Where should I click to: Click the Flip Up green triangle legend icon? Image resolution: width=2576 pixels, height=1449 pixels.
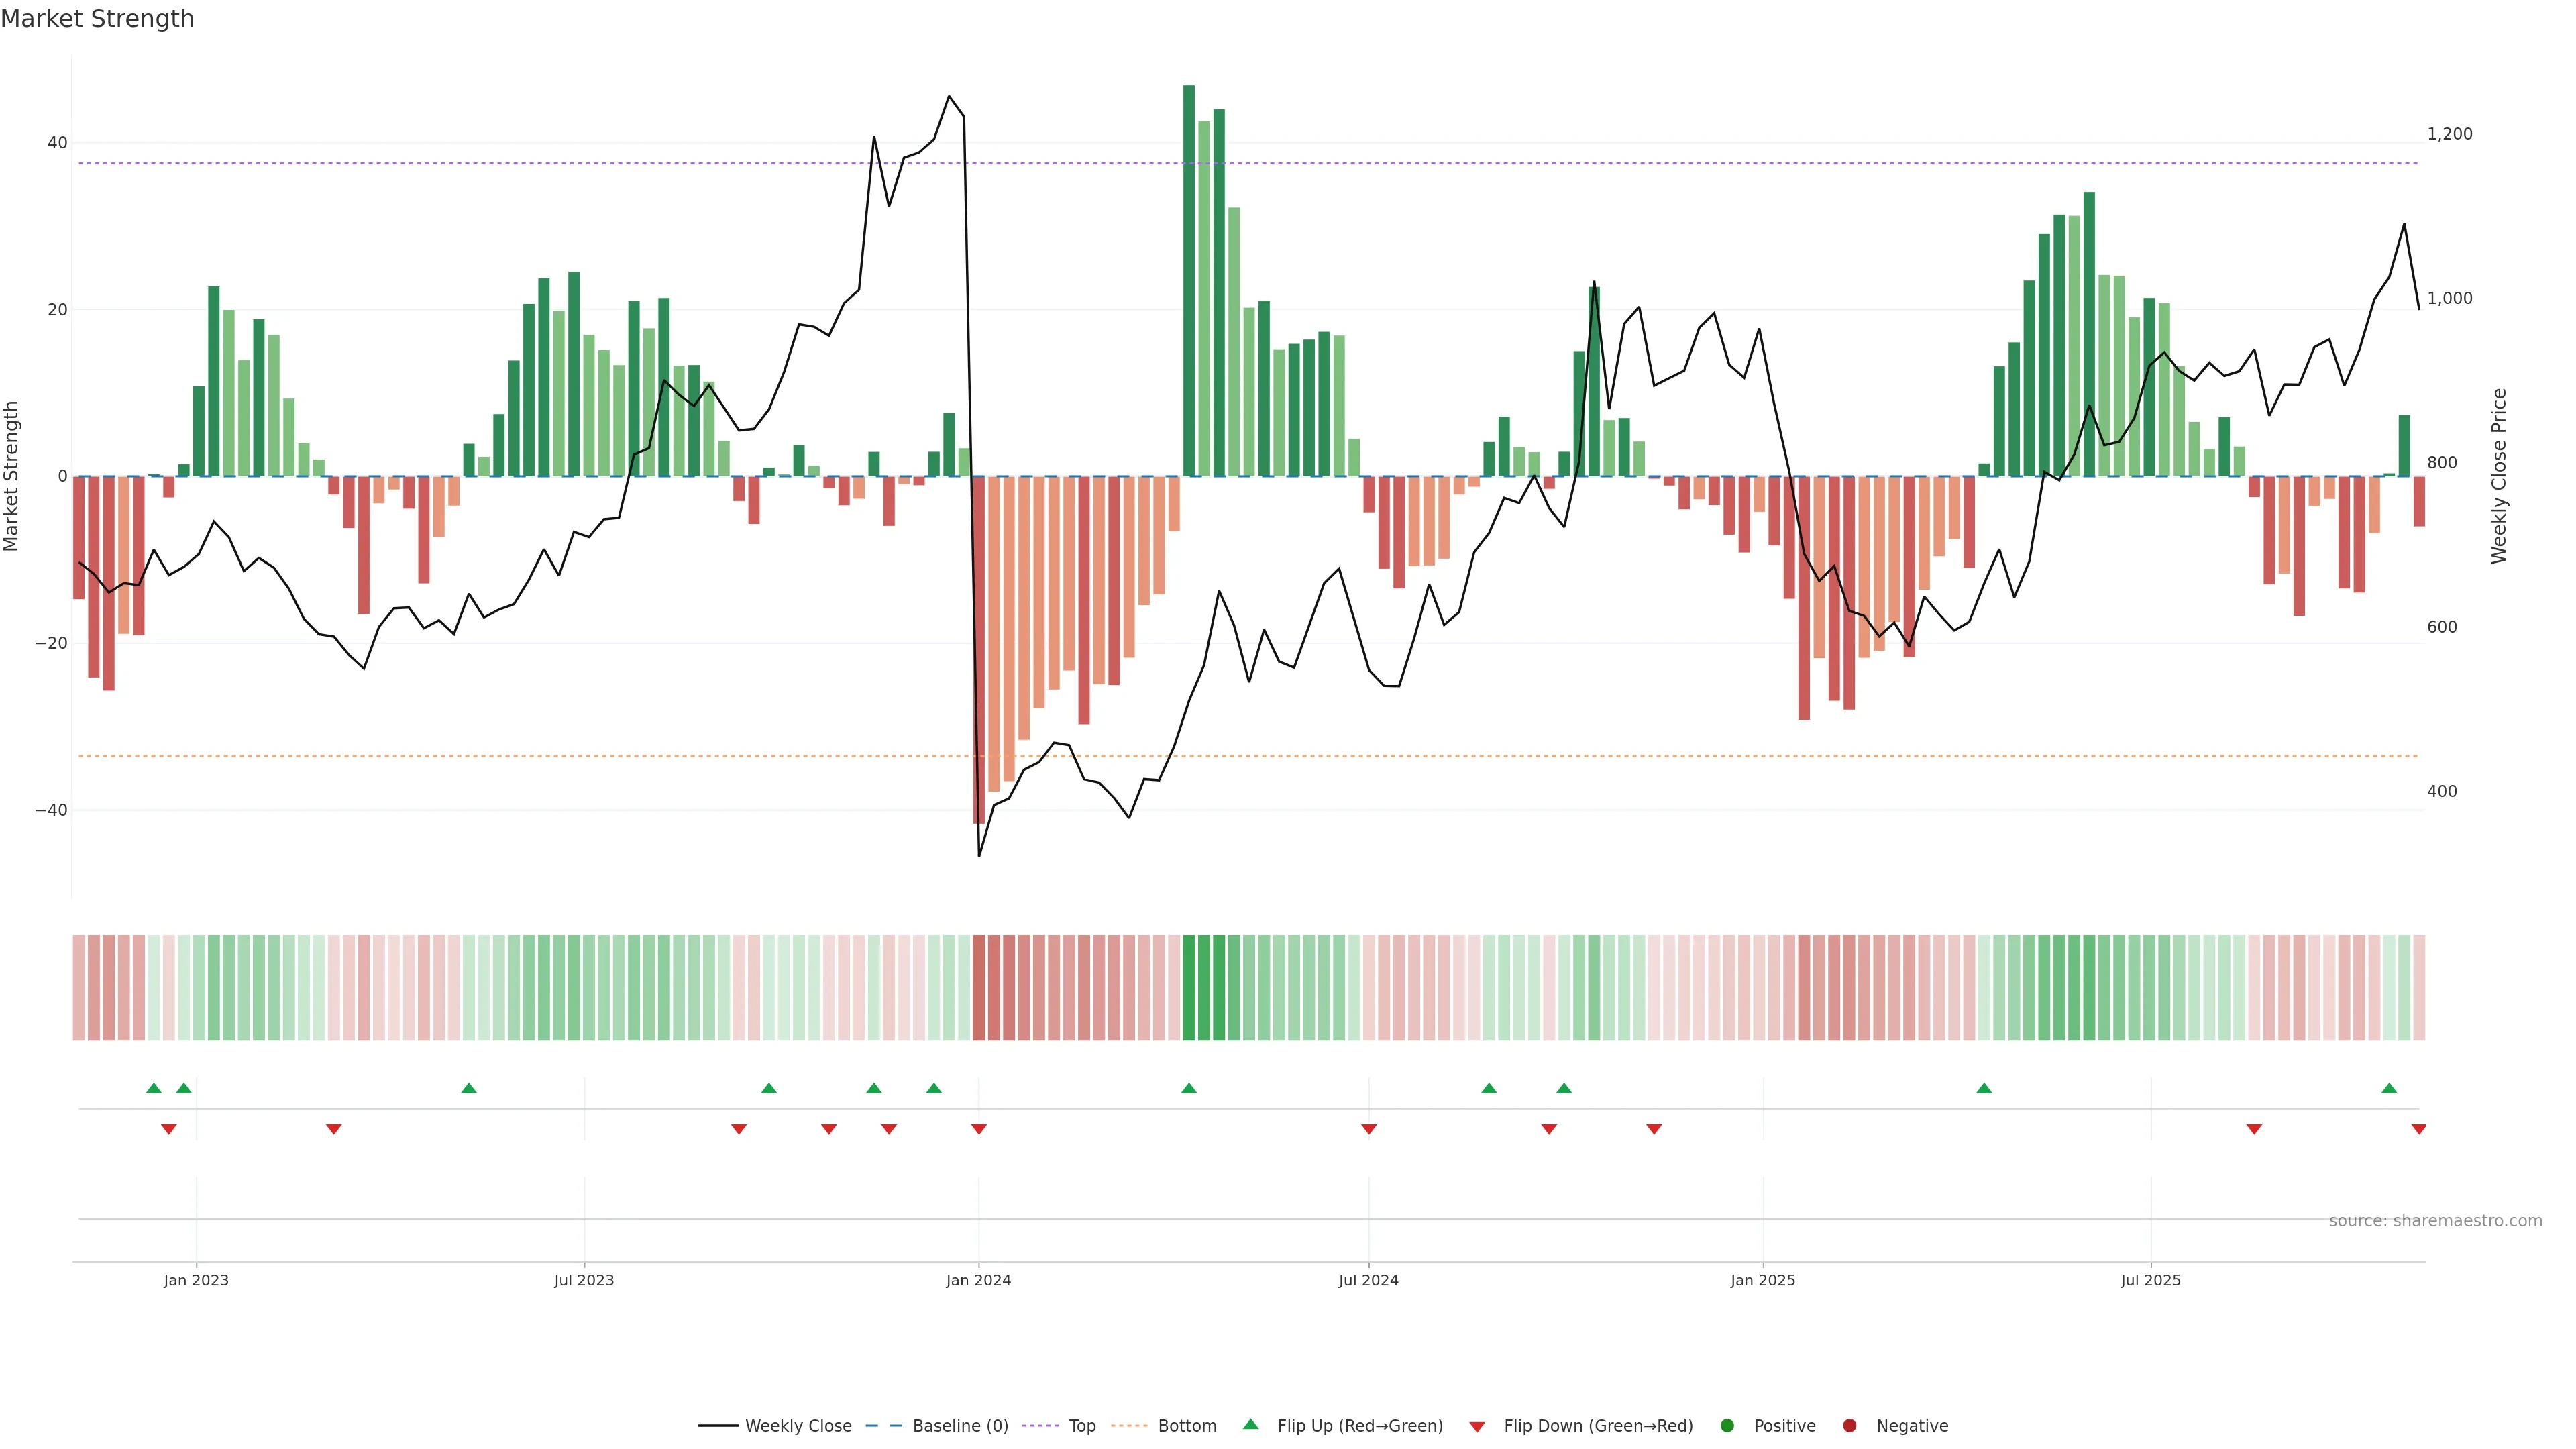click(1250, 1425)
